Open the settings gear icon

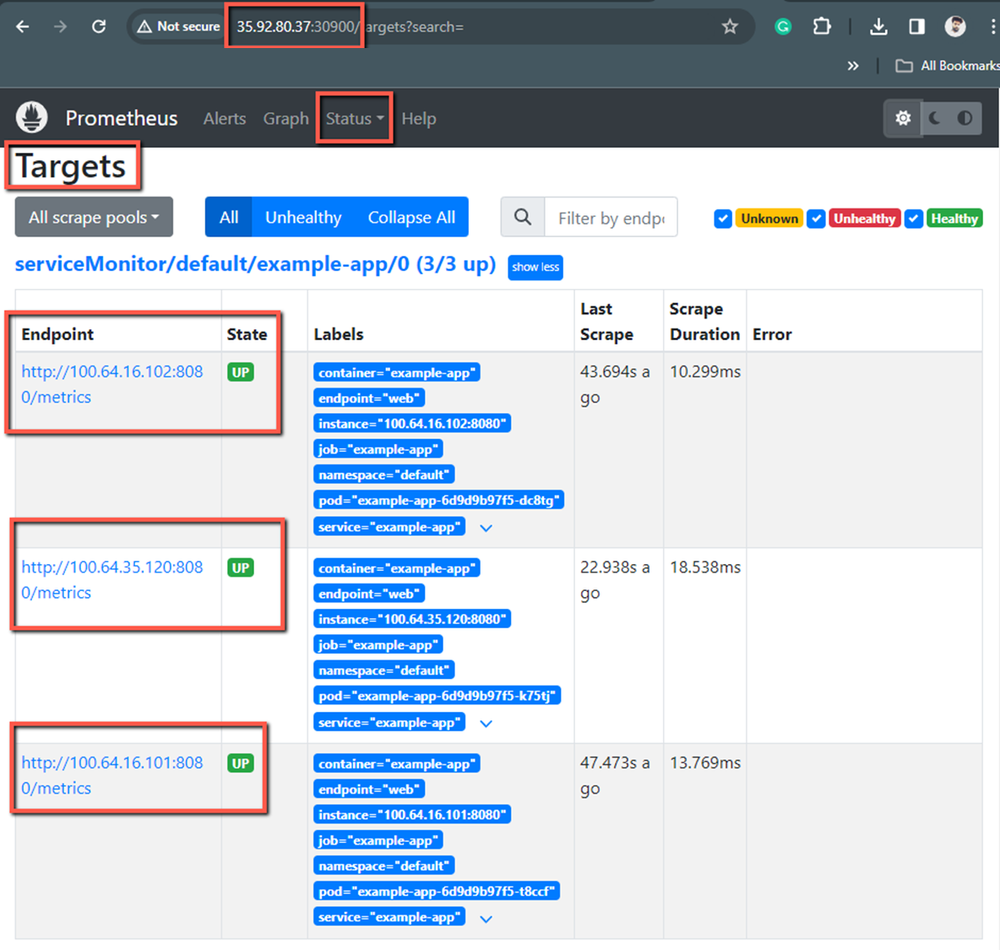coord(903,118)
